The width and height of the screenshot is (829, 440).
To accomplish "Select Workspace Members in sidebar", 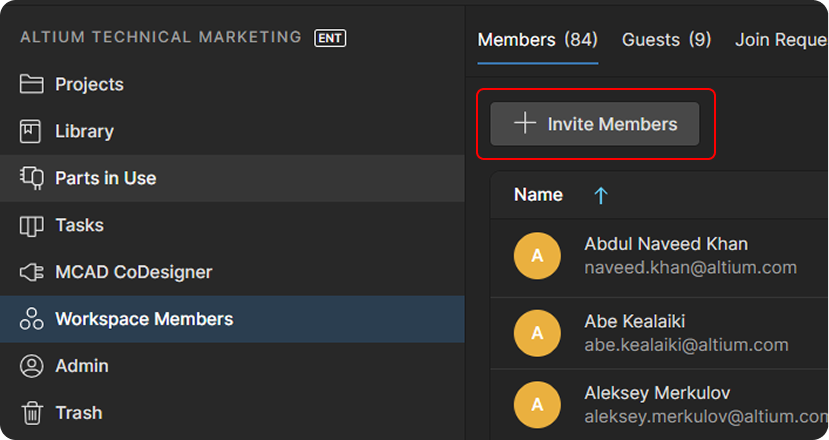I will click(232, 319).
